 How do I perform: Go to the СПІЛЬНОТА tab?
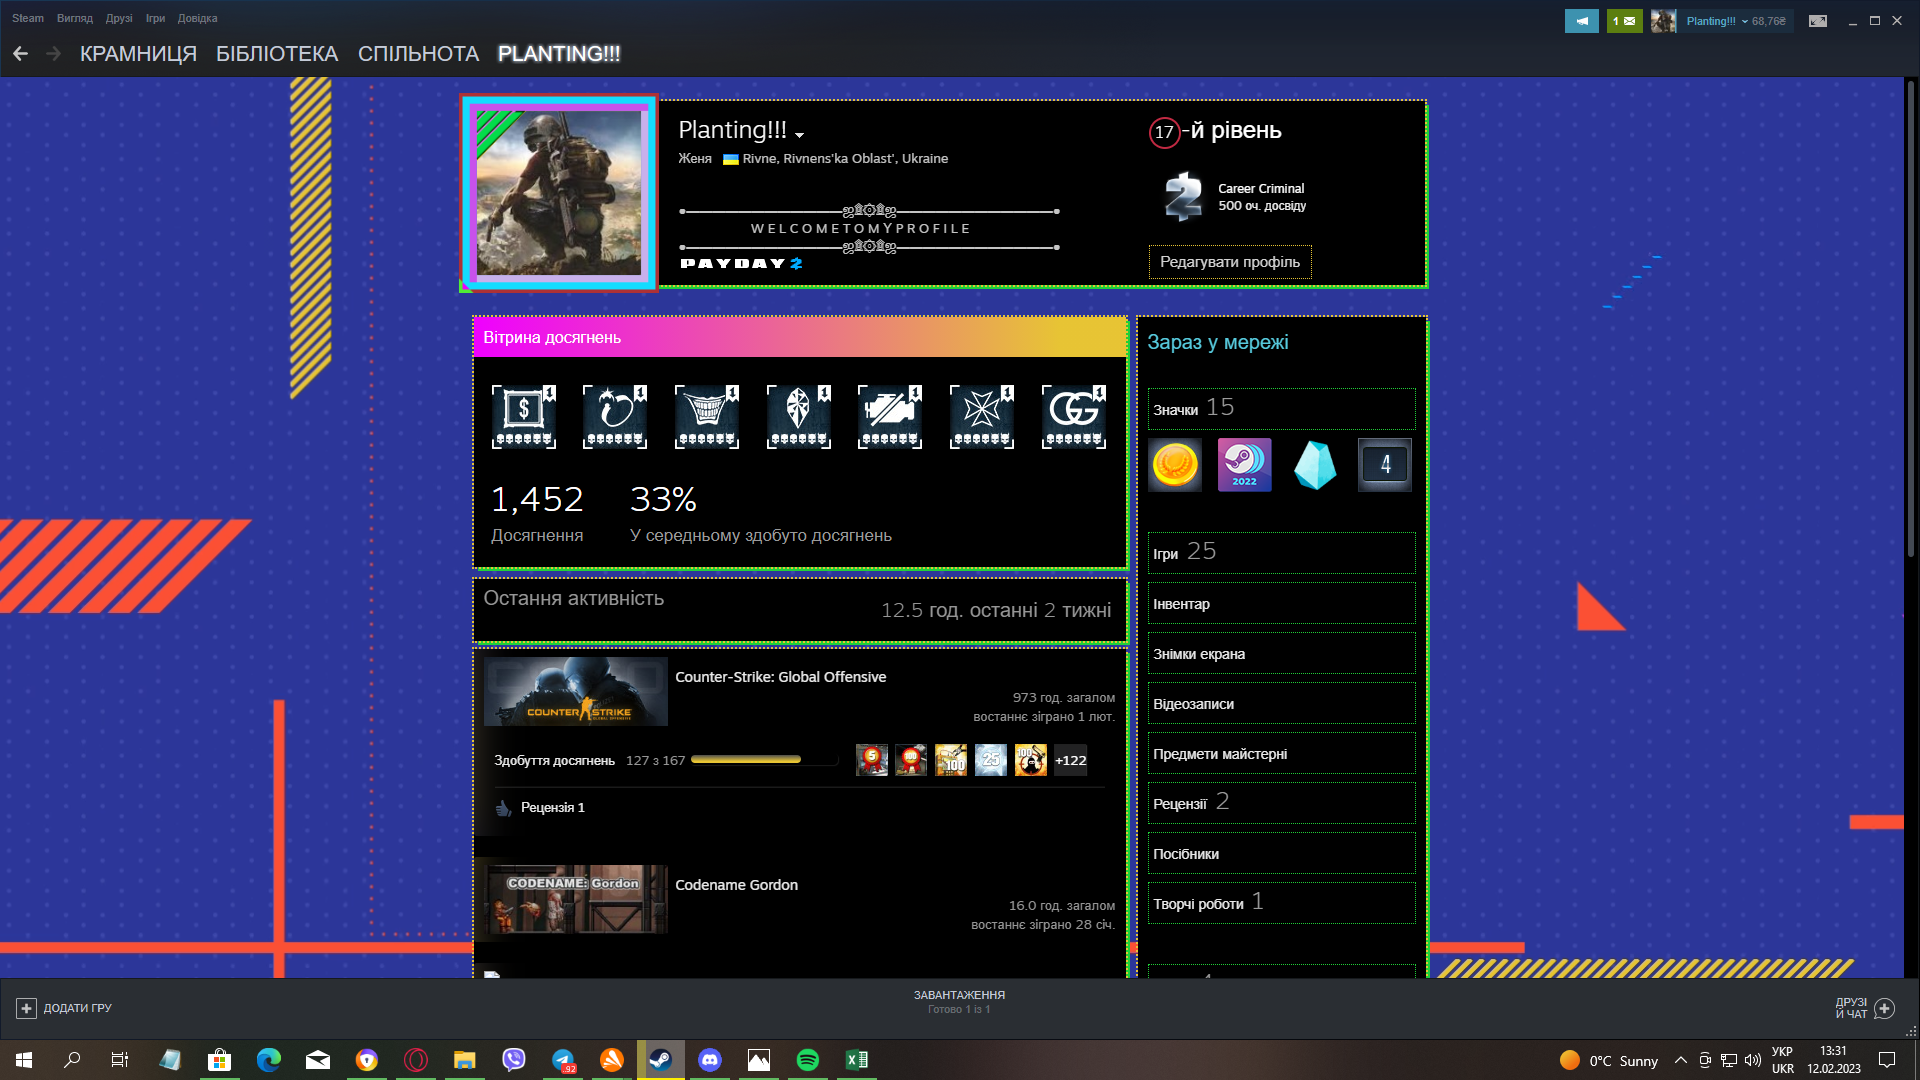418,54
